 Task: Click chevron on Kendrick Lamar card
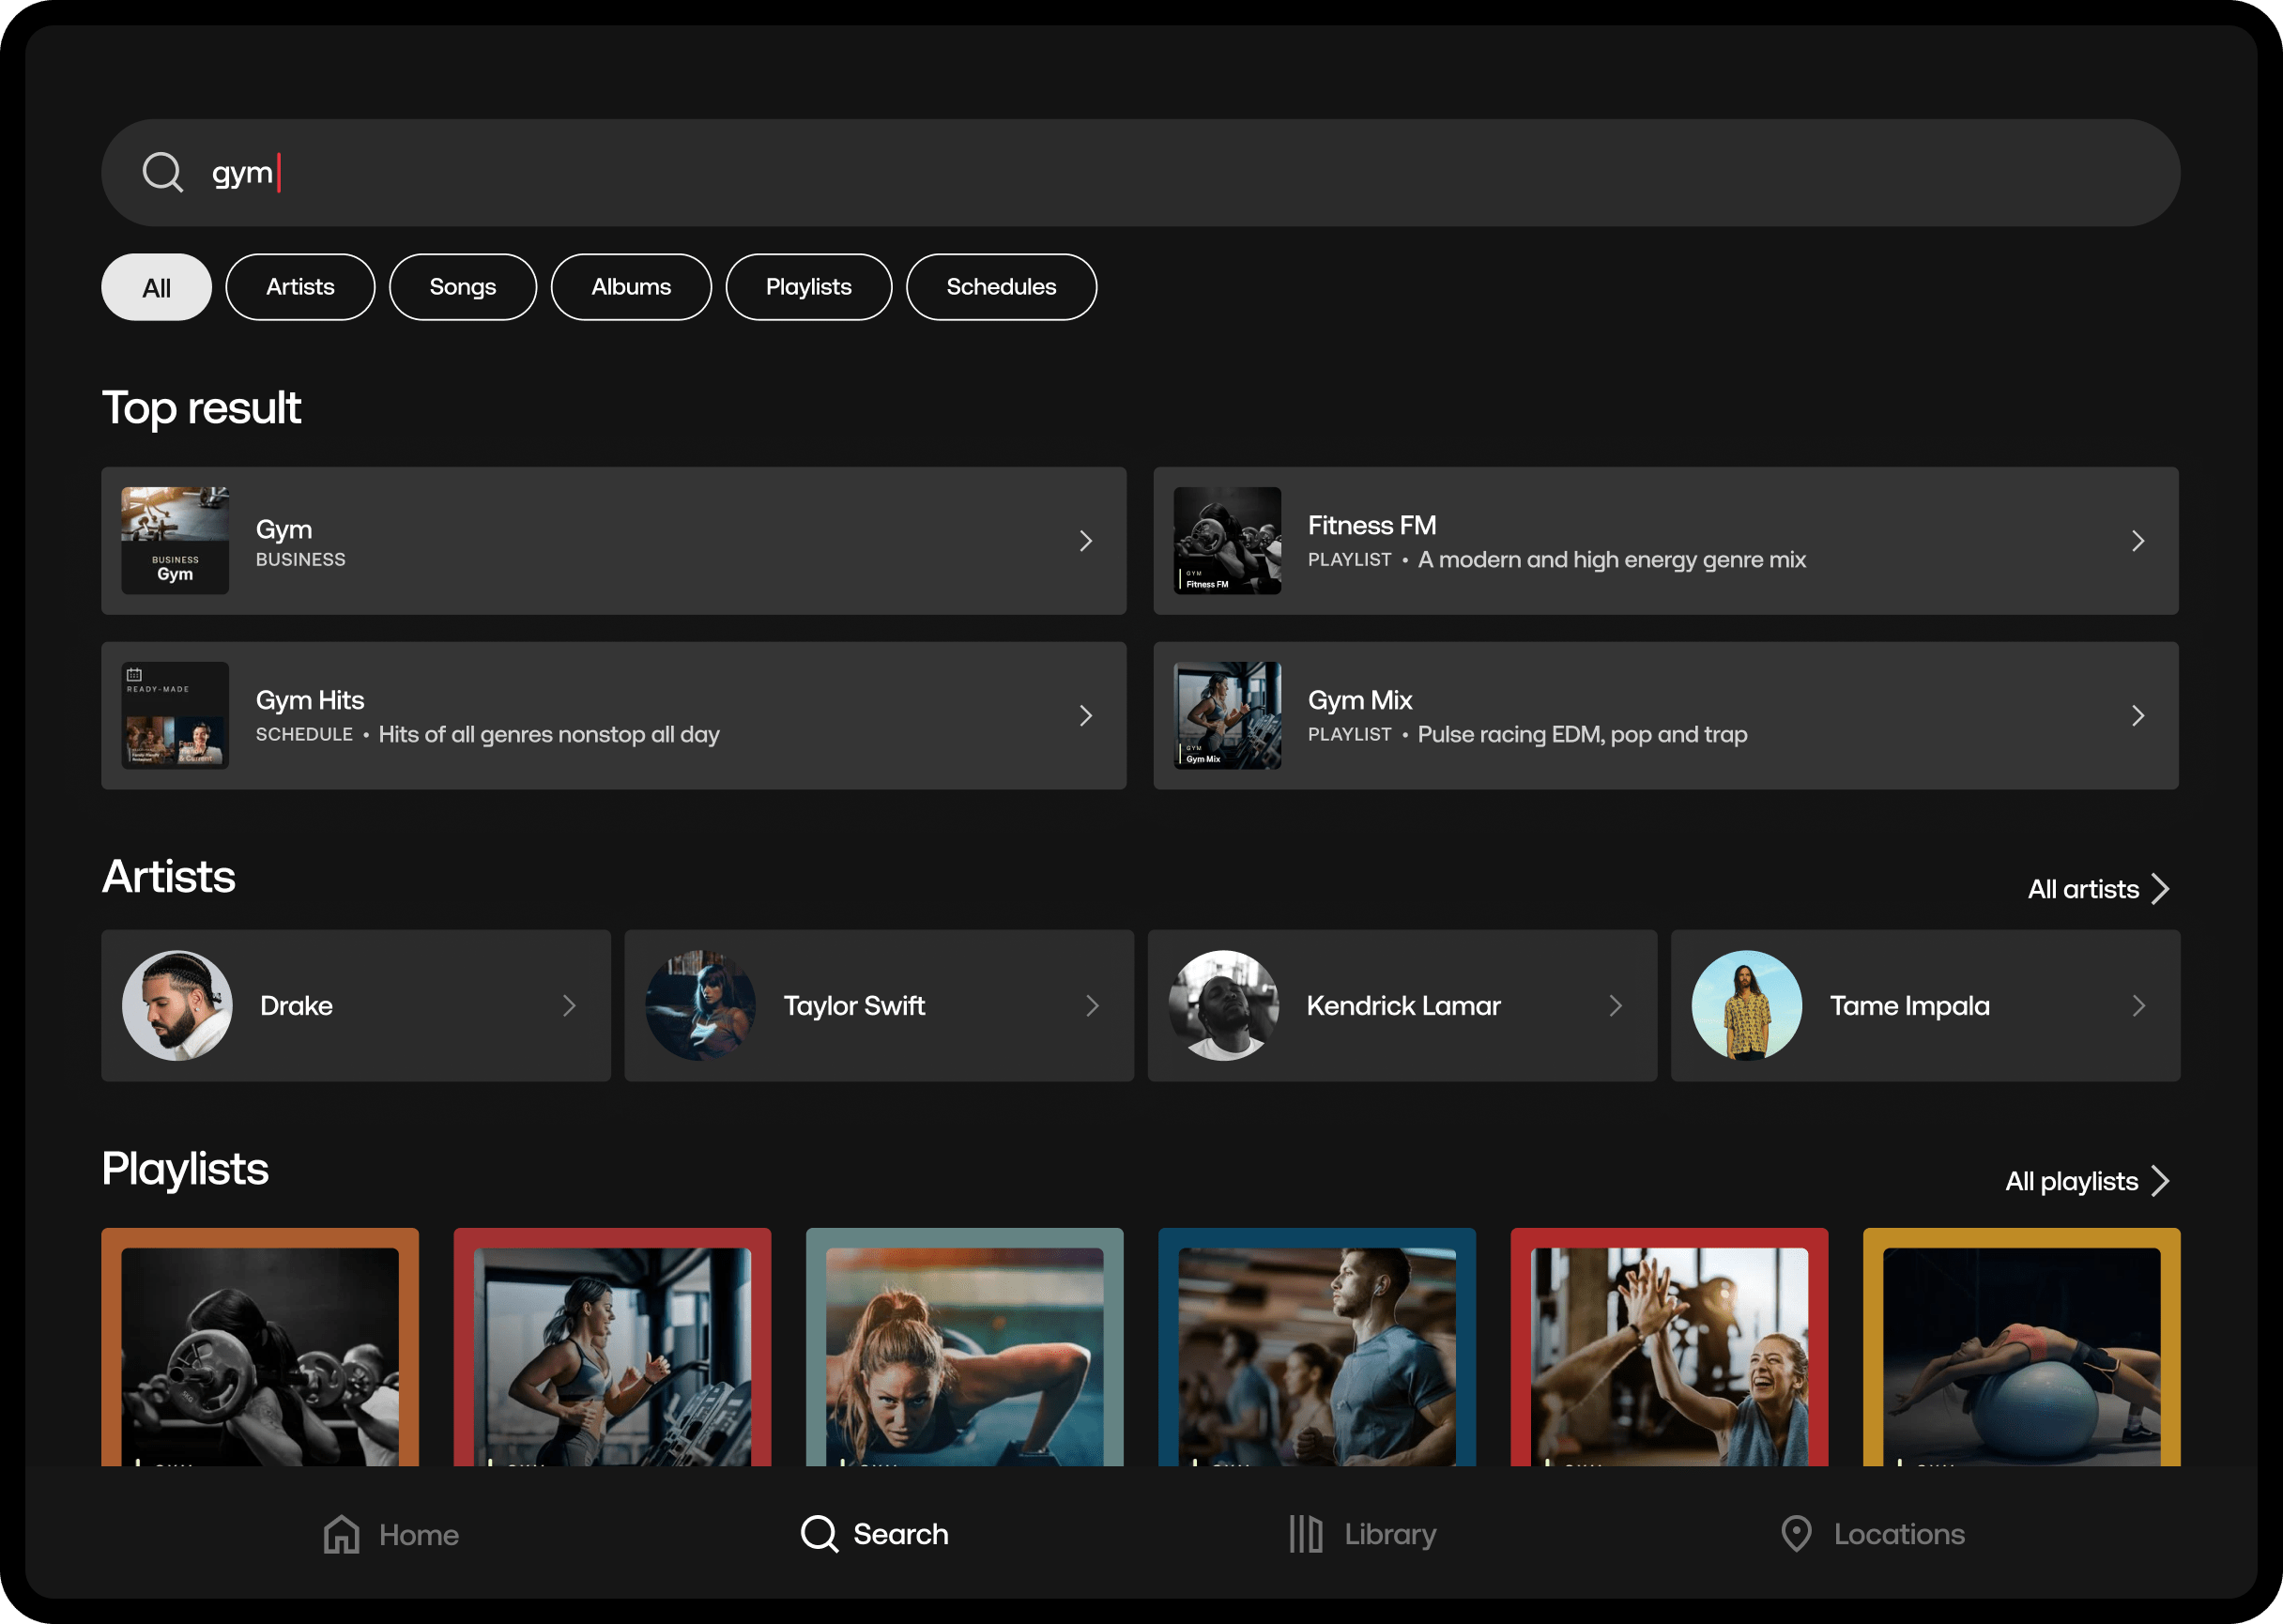click(x=1615, y=1005)
